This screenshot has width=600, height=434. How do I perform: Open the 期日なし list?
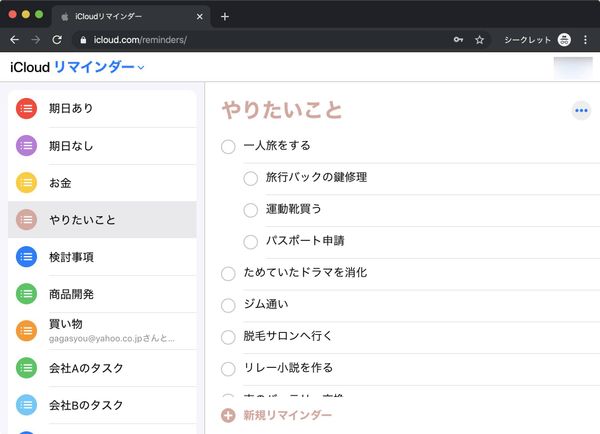(102, 146)
